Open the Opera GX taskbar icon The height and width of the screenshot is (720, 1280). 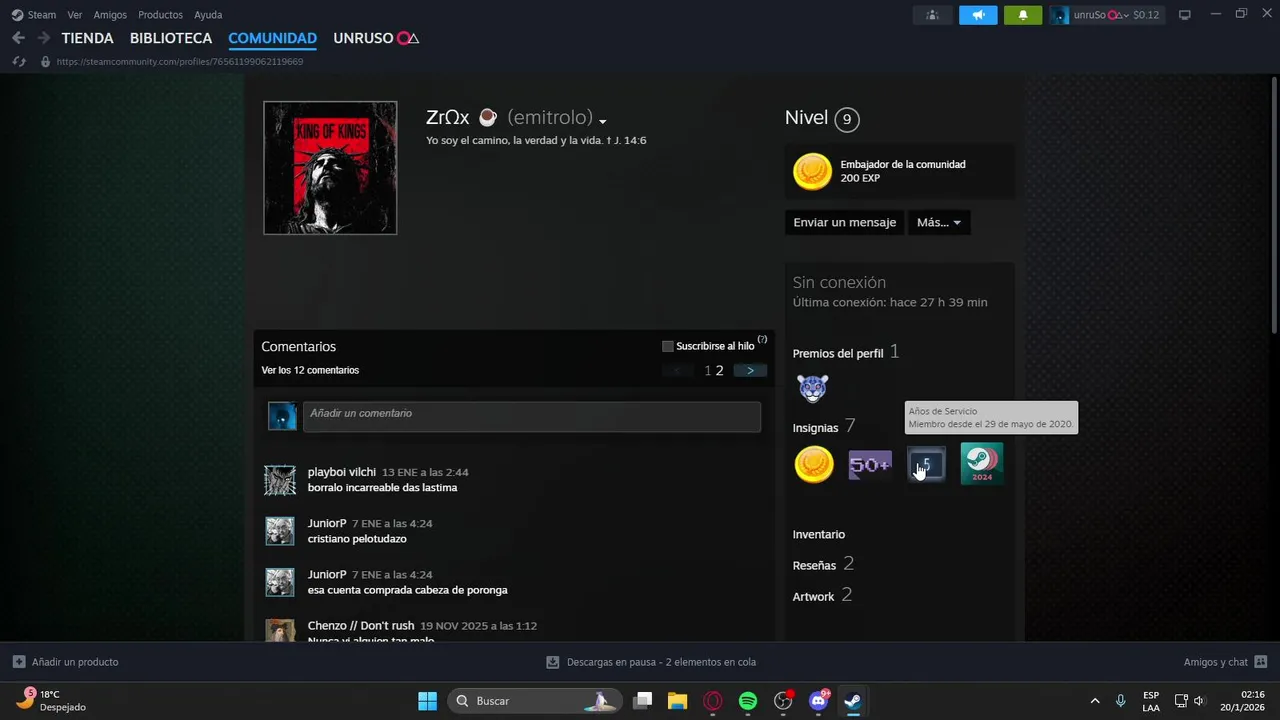point(713,701)
